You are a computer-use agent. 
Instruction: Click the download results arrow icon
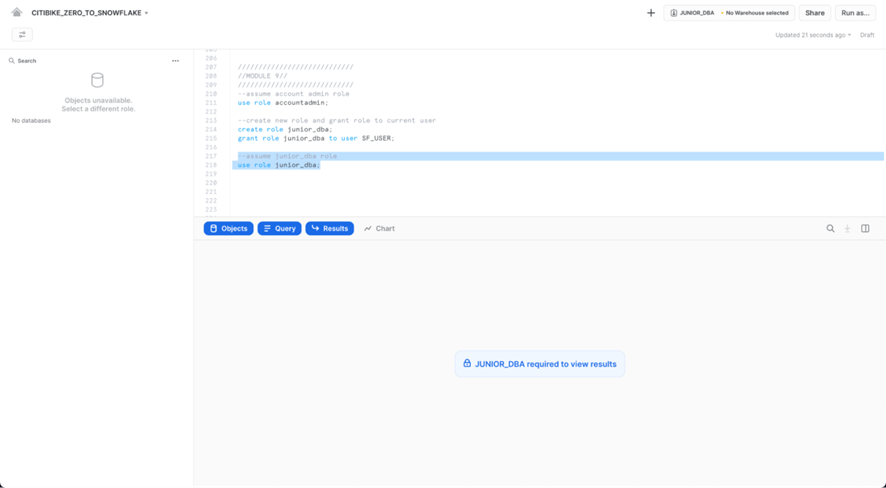coord(847,229)
